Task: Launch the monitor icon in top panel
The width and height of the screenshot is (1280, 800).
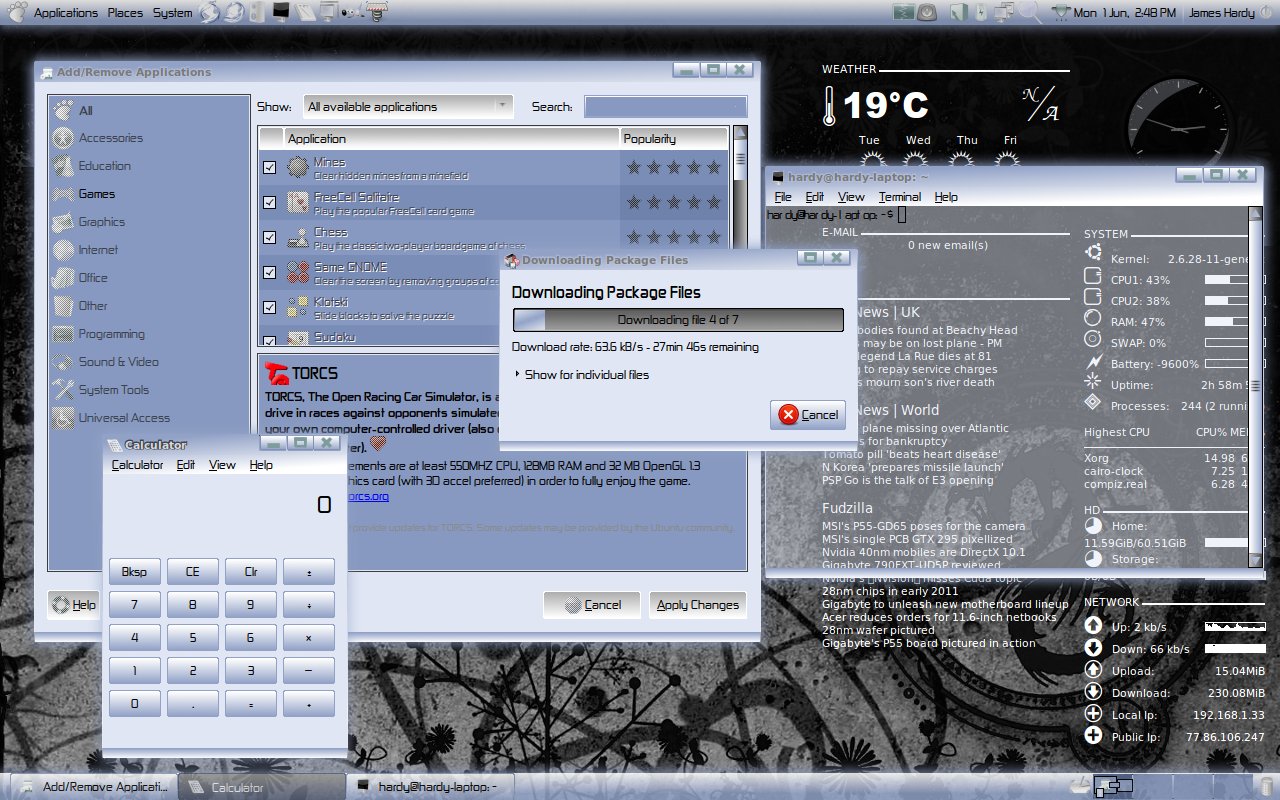Action: (x=282, y=13)
